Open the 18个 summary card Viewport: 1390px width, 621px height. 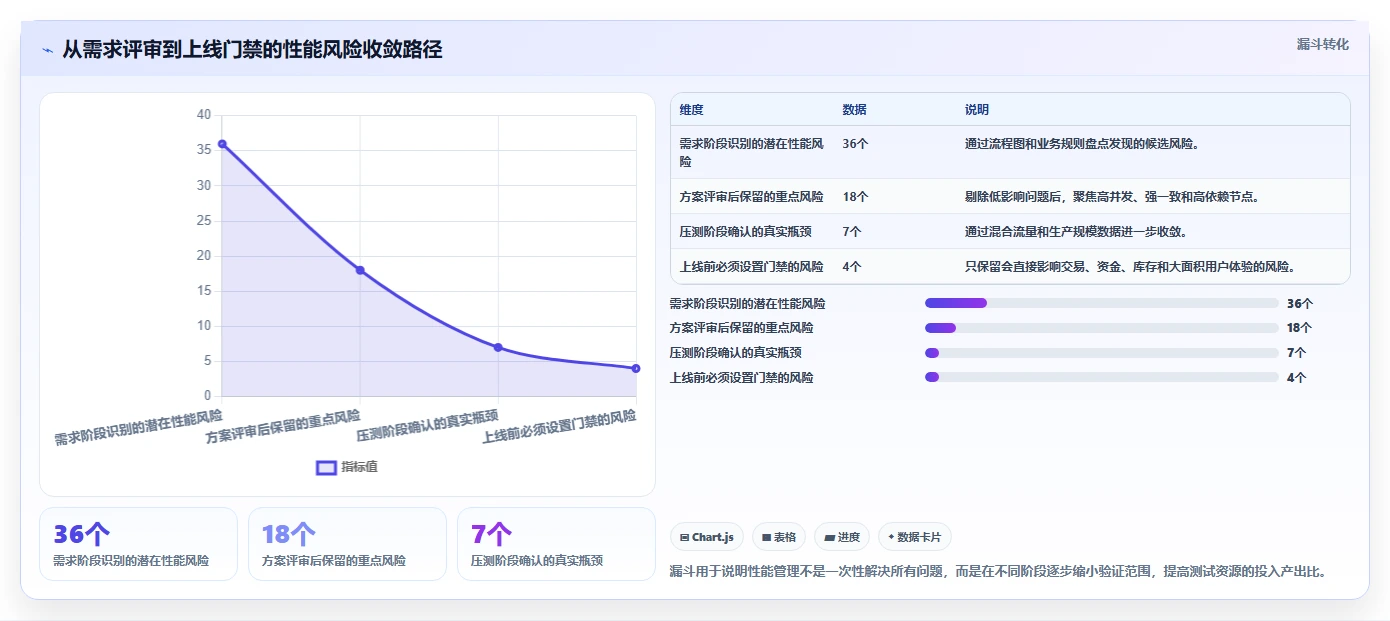click(x=347, y=544)
